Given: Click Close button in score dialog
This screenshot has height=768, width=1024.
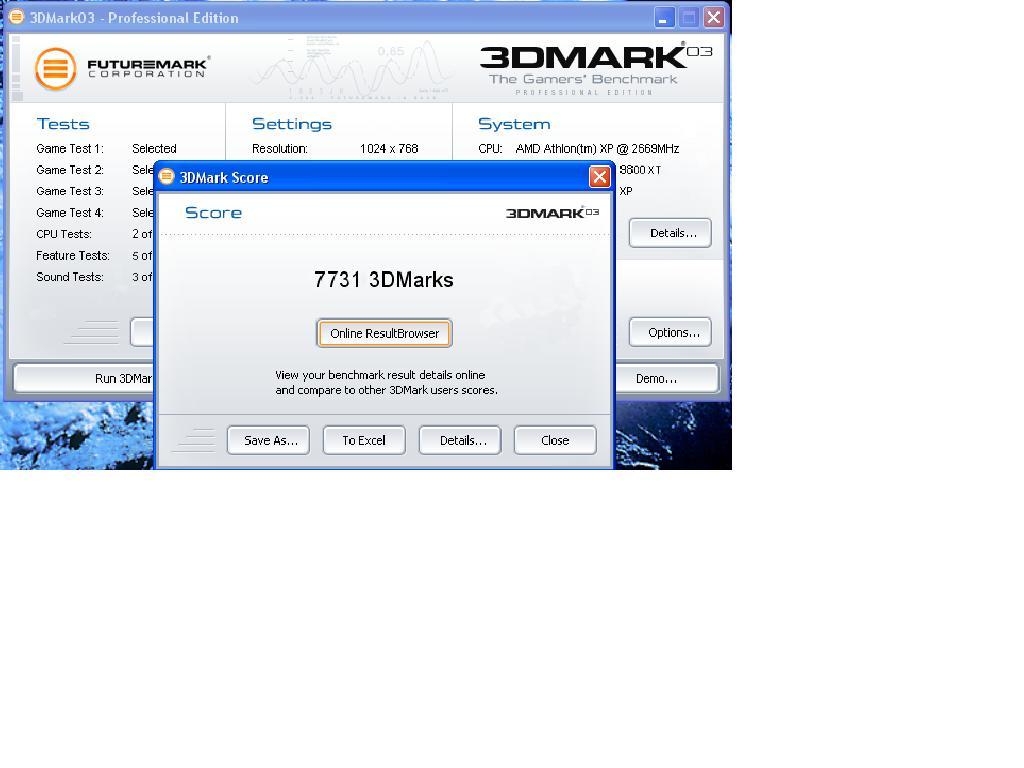Looking at the screenshot, I should click(555, 440).
